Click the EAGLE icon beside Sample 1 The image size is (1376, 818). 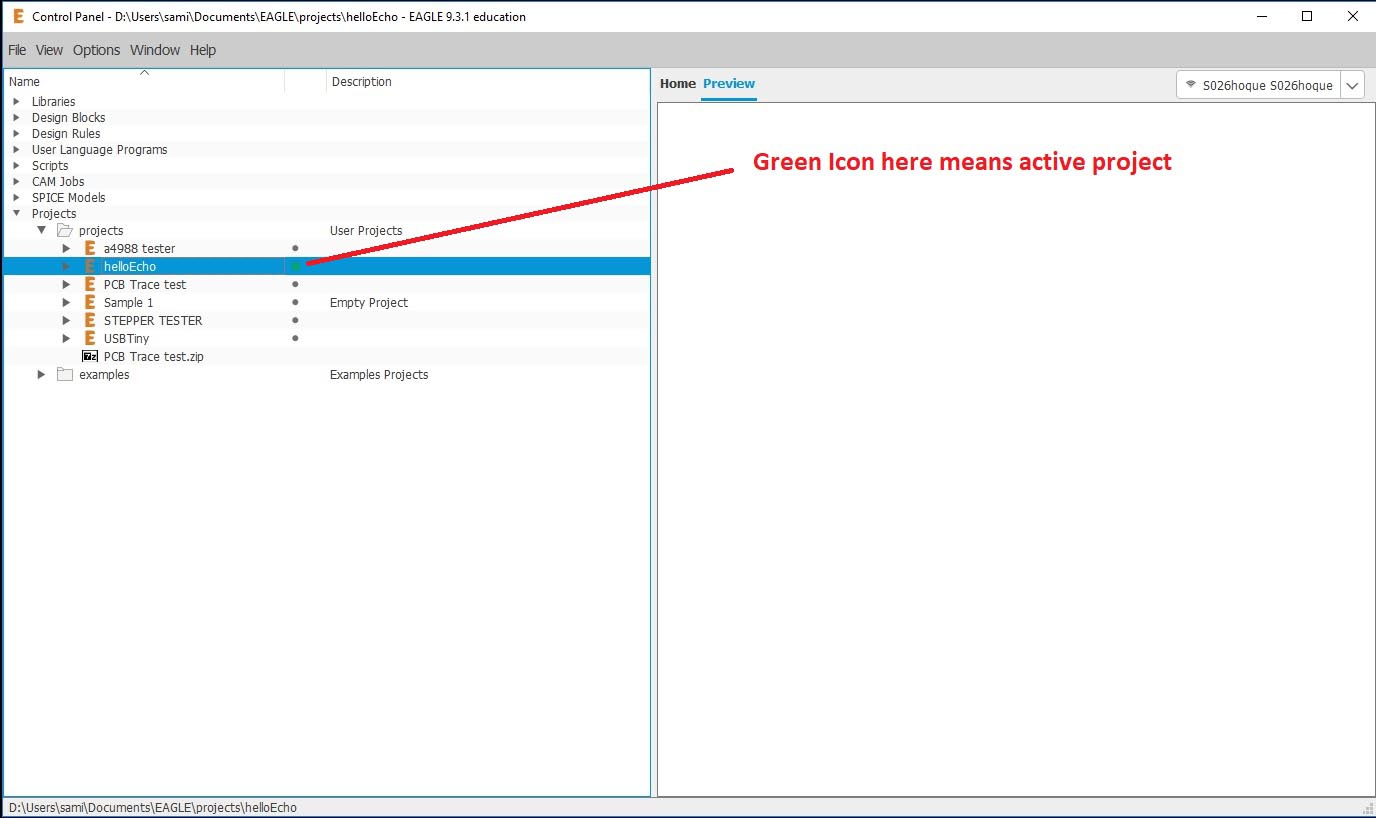pyautogui.click(x=90, y=302)
